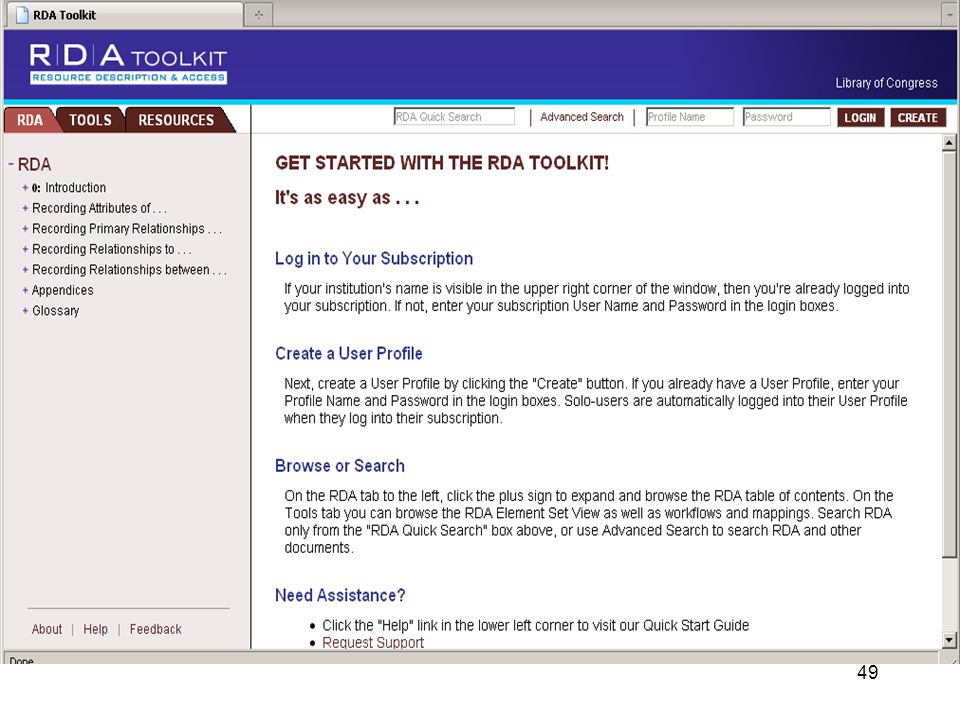
Task: Click the scrollbar up arrow
Action: tap(949, 143)
